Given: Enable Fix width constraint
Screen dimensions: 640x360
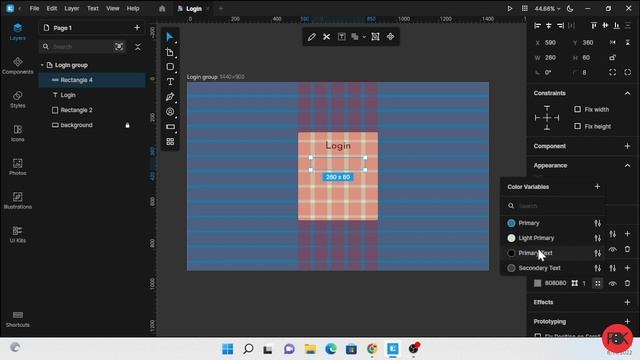Looking at the screenshot, I should click(x=577, y=109).
